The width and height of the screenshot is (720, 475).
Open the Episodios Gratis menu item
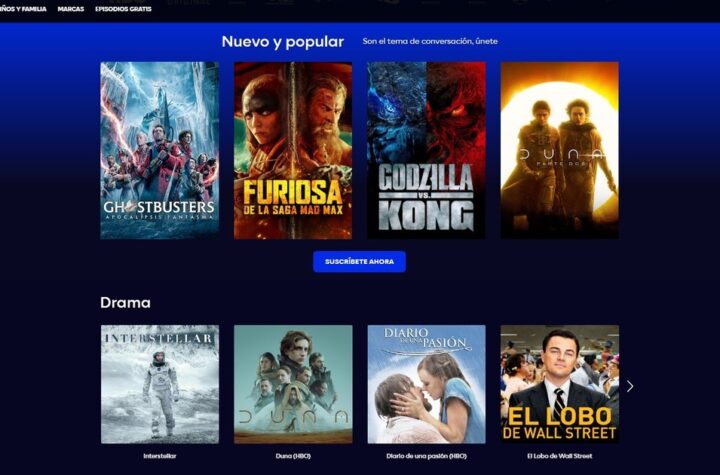[x=123, y=9]
